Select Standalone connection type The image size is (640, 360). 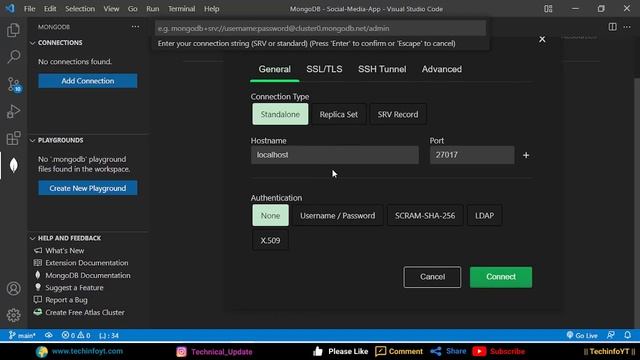[280, 114]
